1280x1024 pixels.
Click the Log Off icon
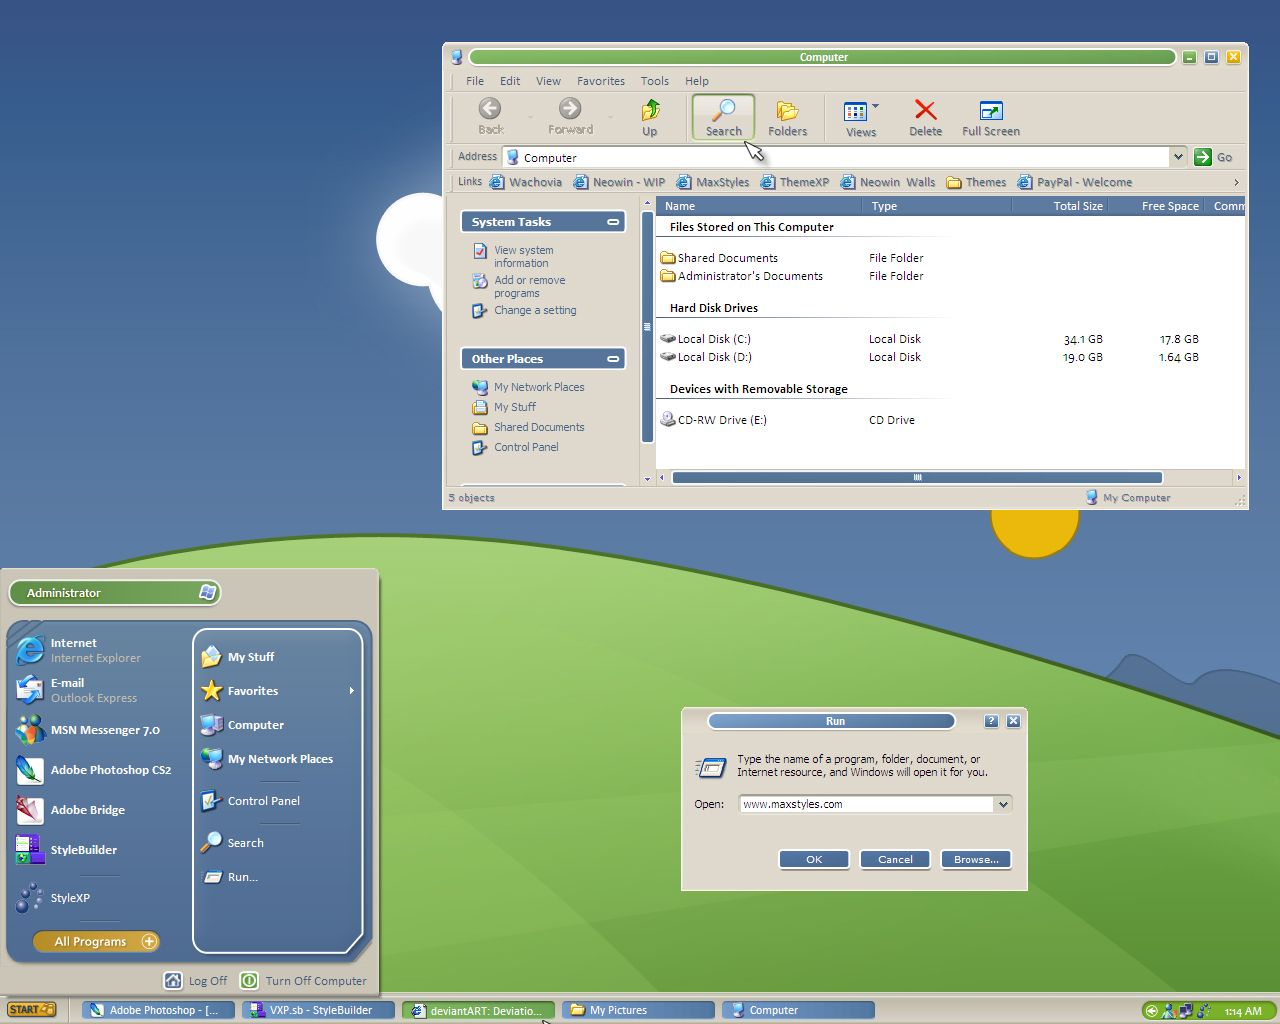pyautogui.click(x=174, y=981)
